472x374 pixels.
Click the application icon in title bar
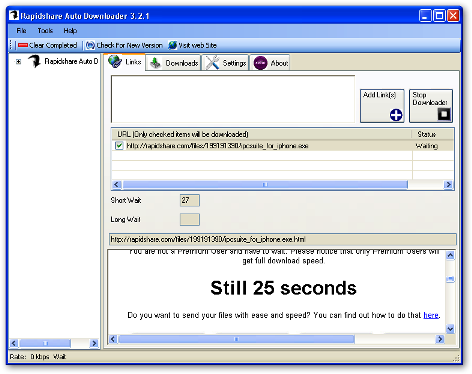(14, 15)
